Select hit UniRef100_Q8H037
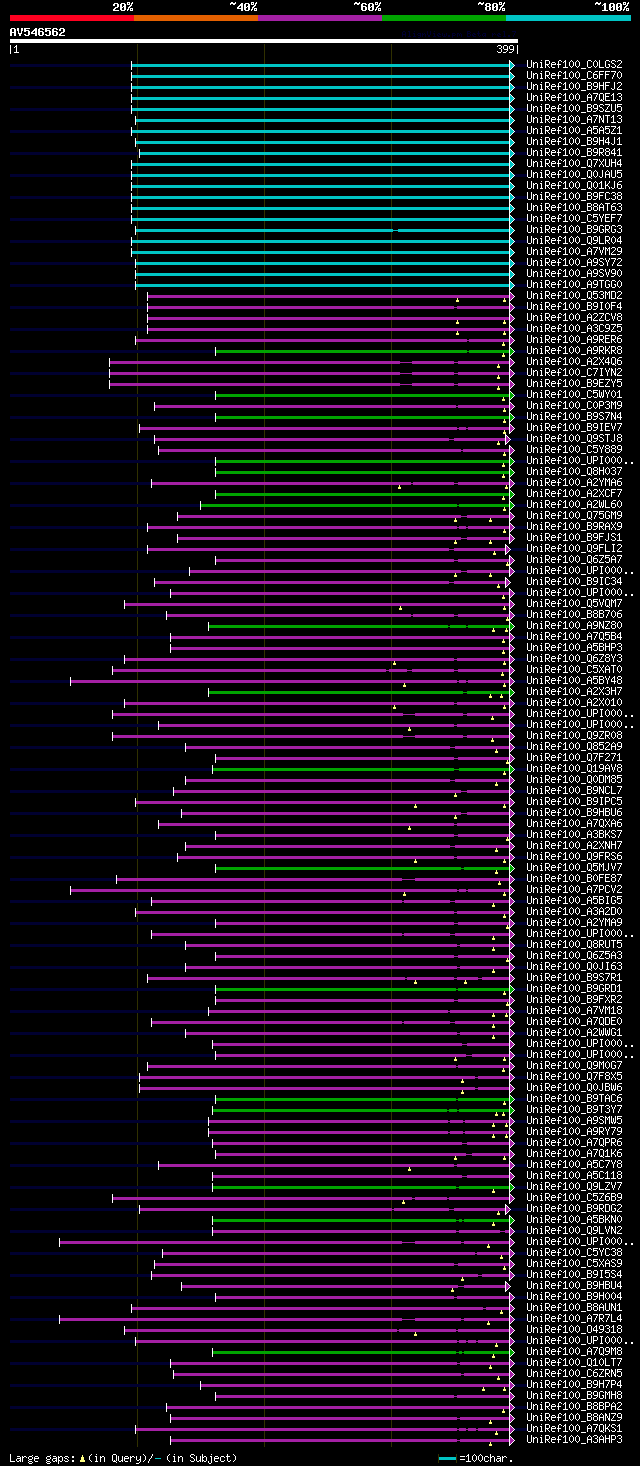The width and height of the screenshot is (640, 1466). coord(573,472)
